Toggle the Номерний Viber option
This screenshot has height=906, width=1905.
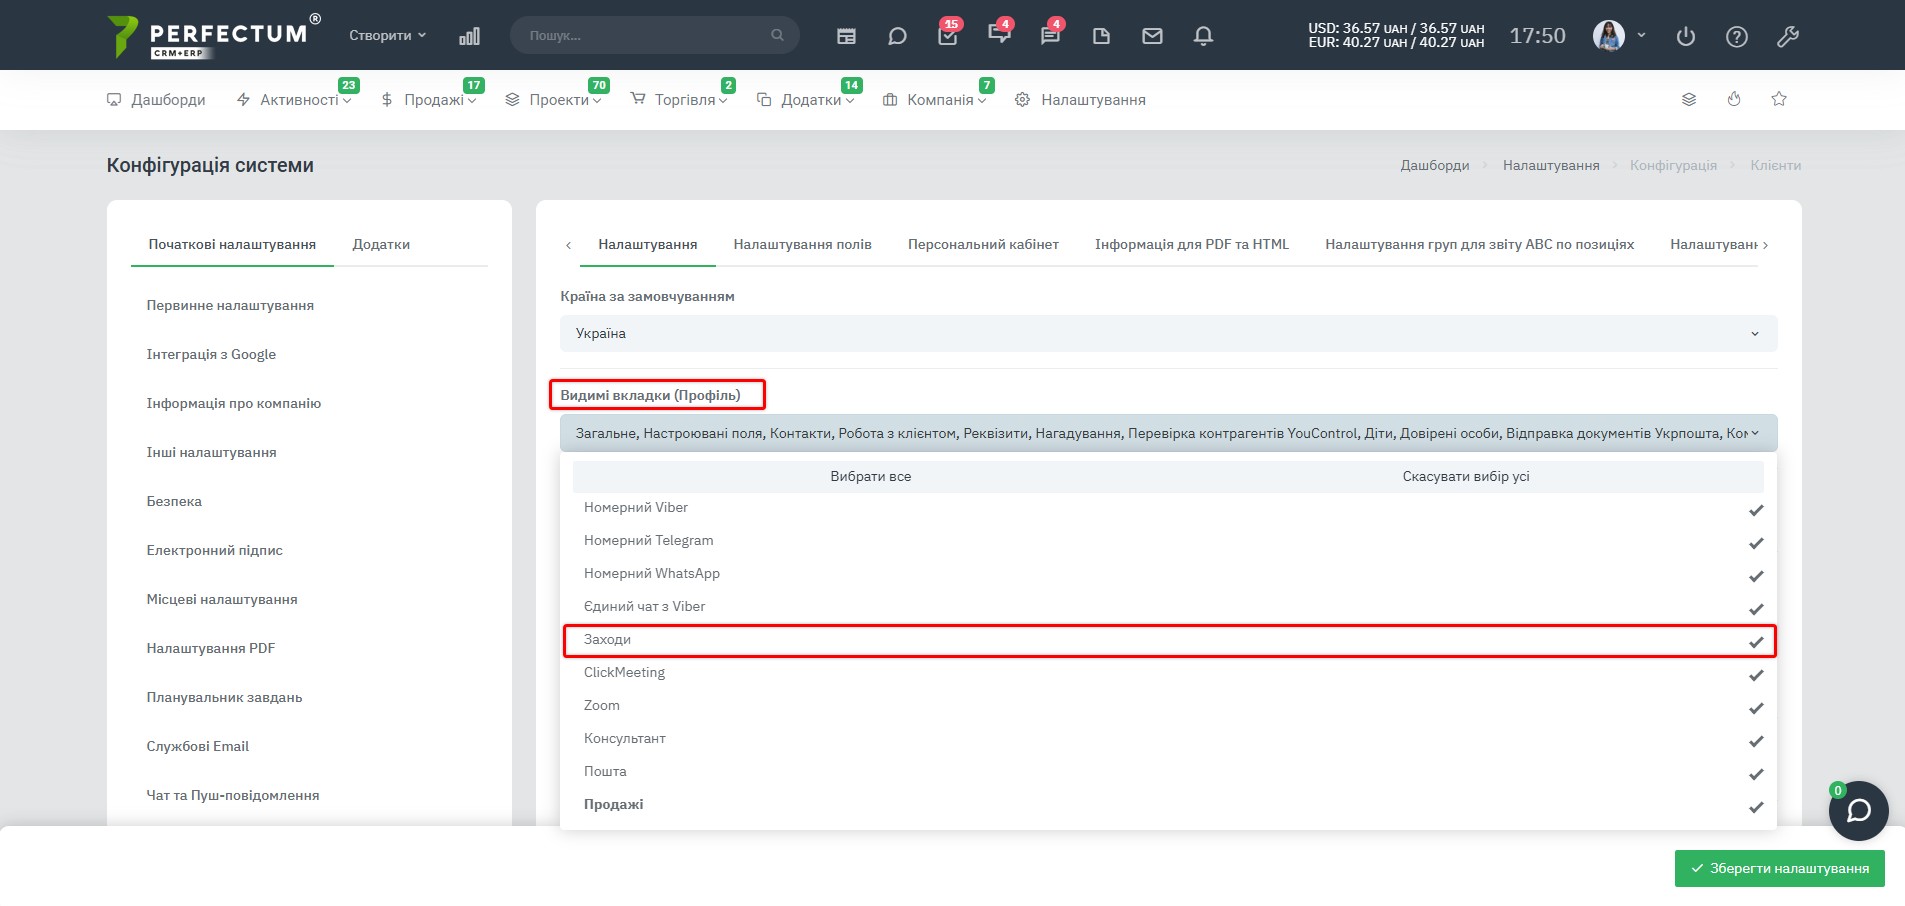pyautogui.click(x=1168, y=508)
